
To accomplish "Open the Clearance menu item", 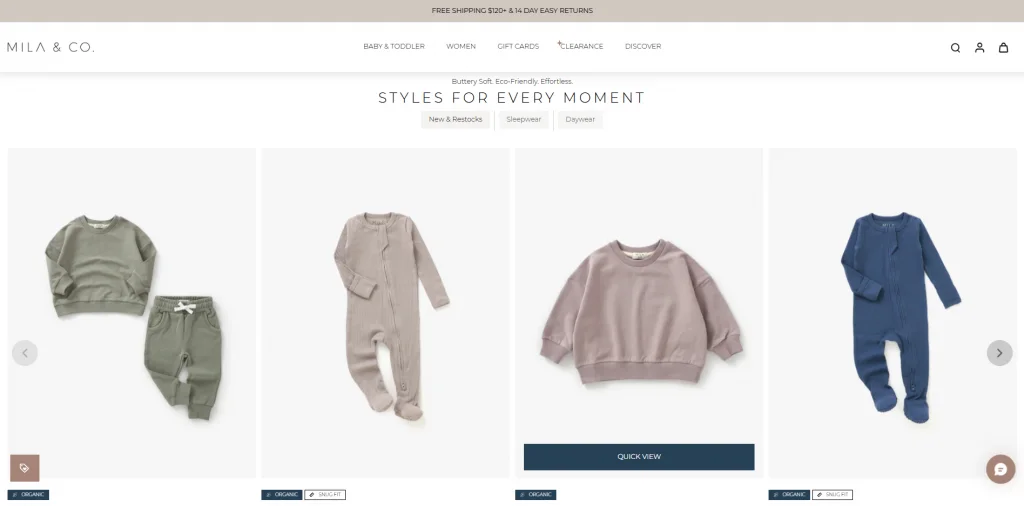I will 581,46.
